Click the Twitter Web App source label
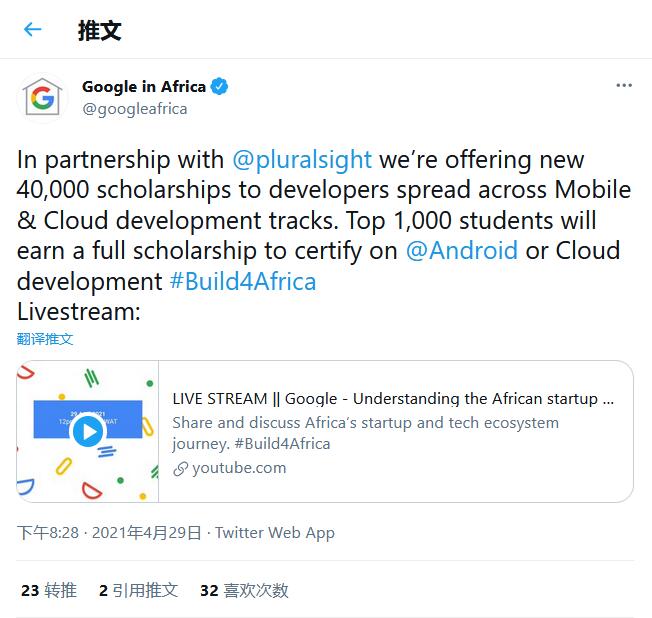Screen dimensions: 652x618 (x=275, y=533)
